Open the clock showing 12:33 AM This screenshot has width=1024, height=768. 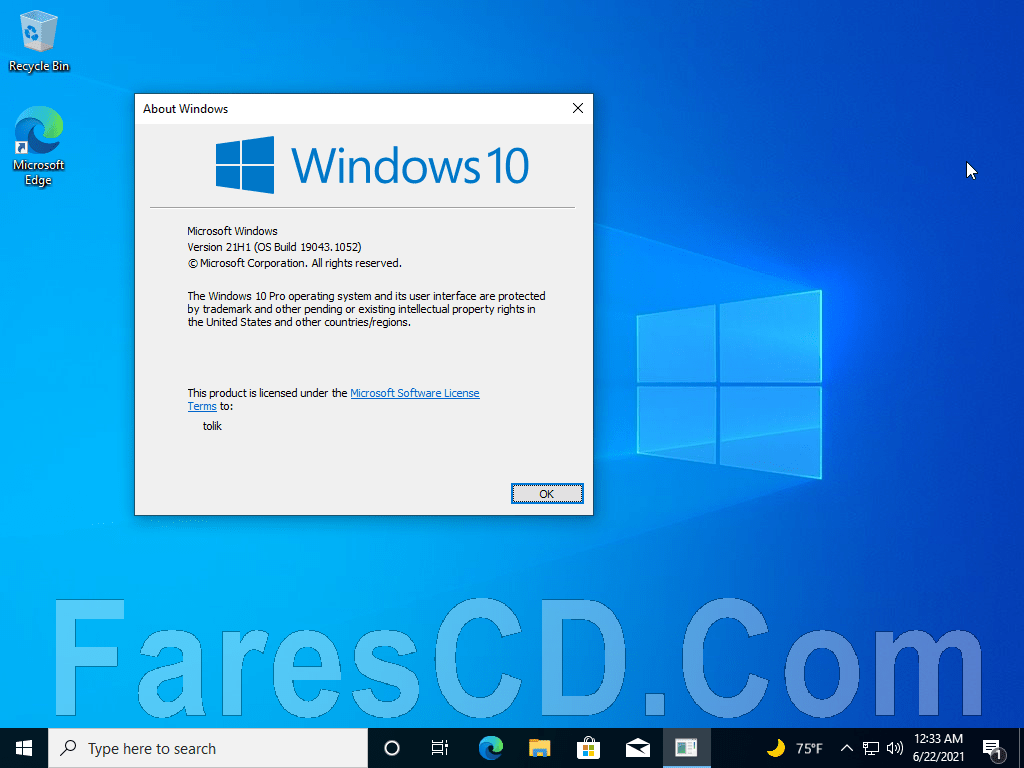(x=938, y=748)
